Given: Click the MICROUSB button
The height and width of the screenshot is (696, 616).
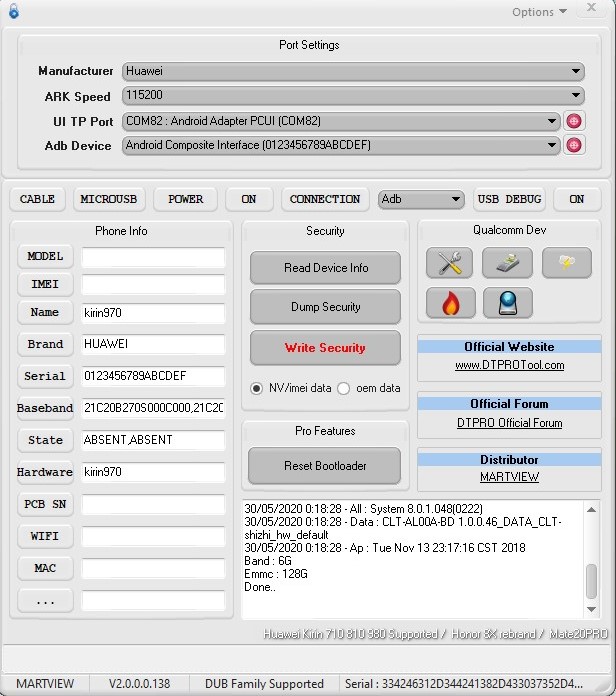Looking at the screenshot, I should pos(109,199).
